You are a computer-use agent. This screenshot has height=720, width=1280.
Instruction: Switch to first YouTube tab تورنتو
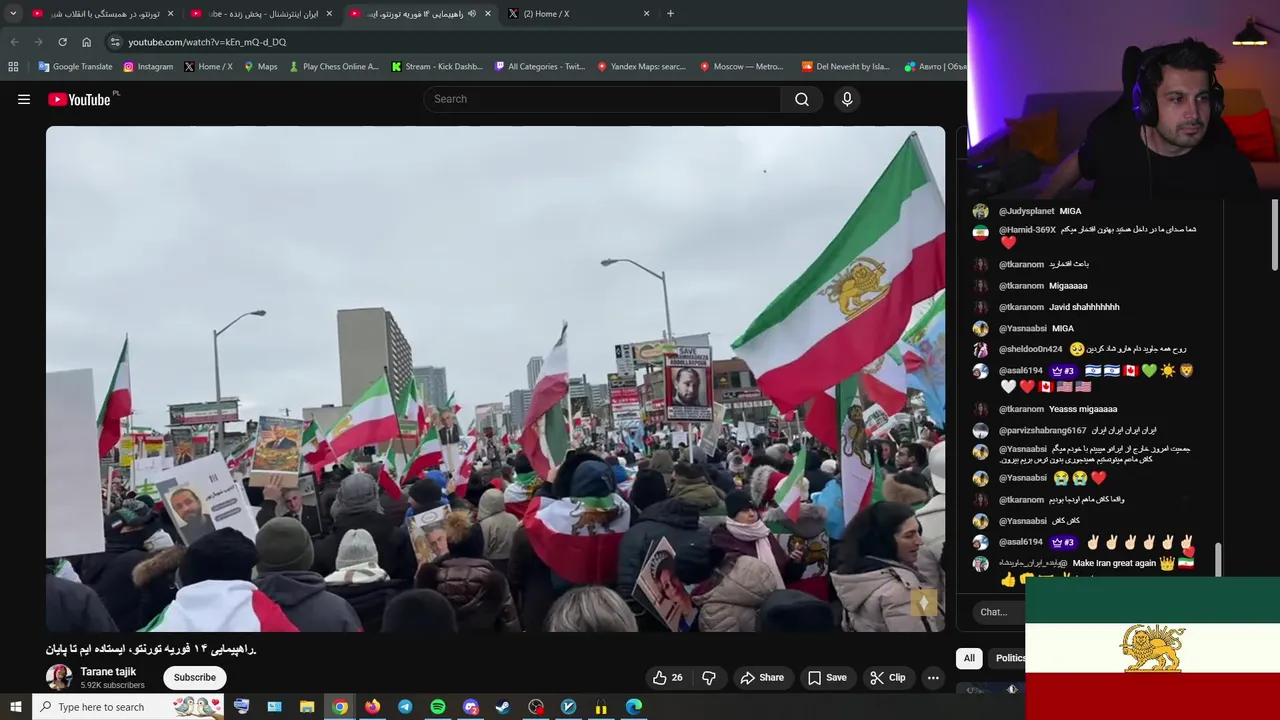point(102,14)
